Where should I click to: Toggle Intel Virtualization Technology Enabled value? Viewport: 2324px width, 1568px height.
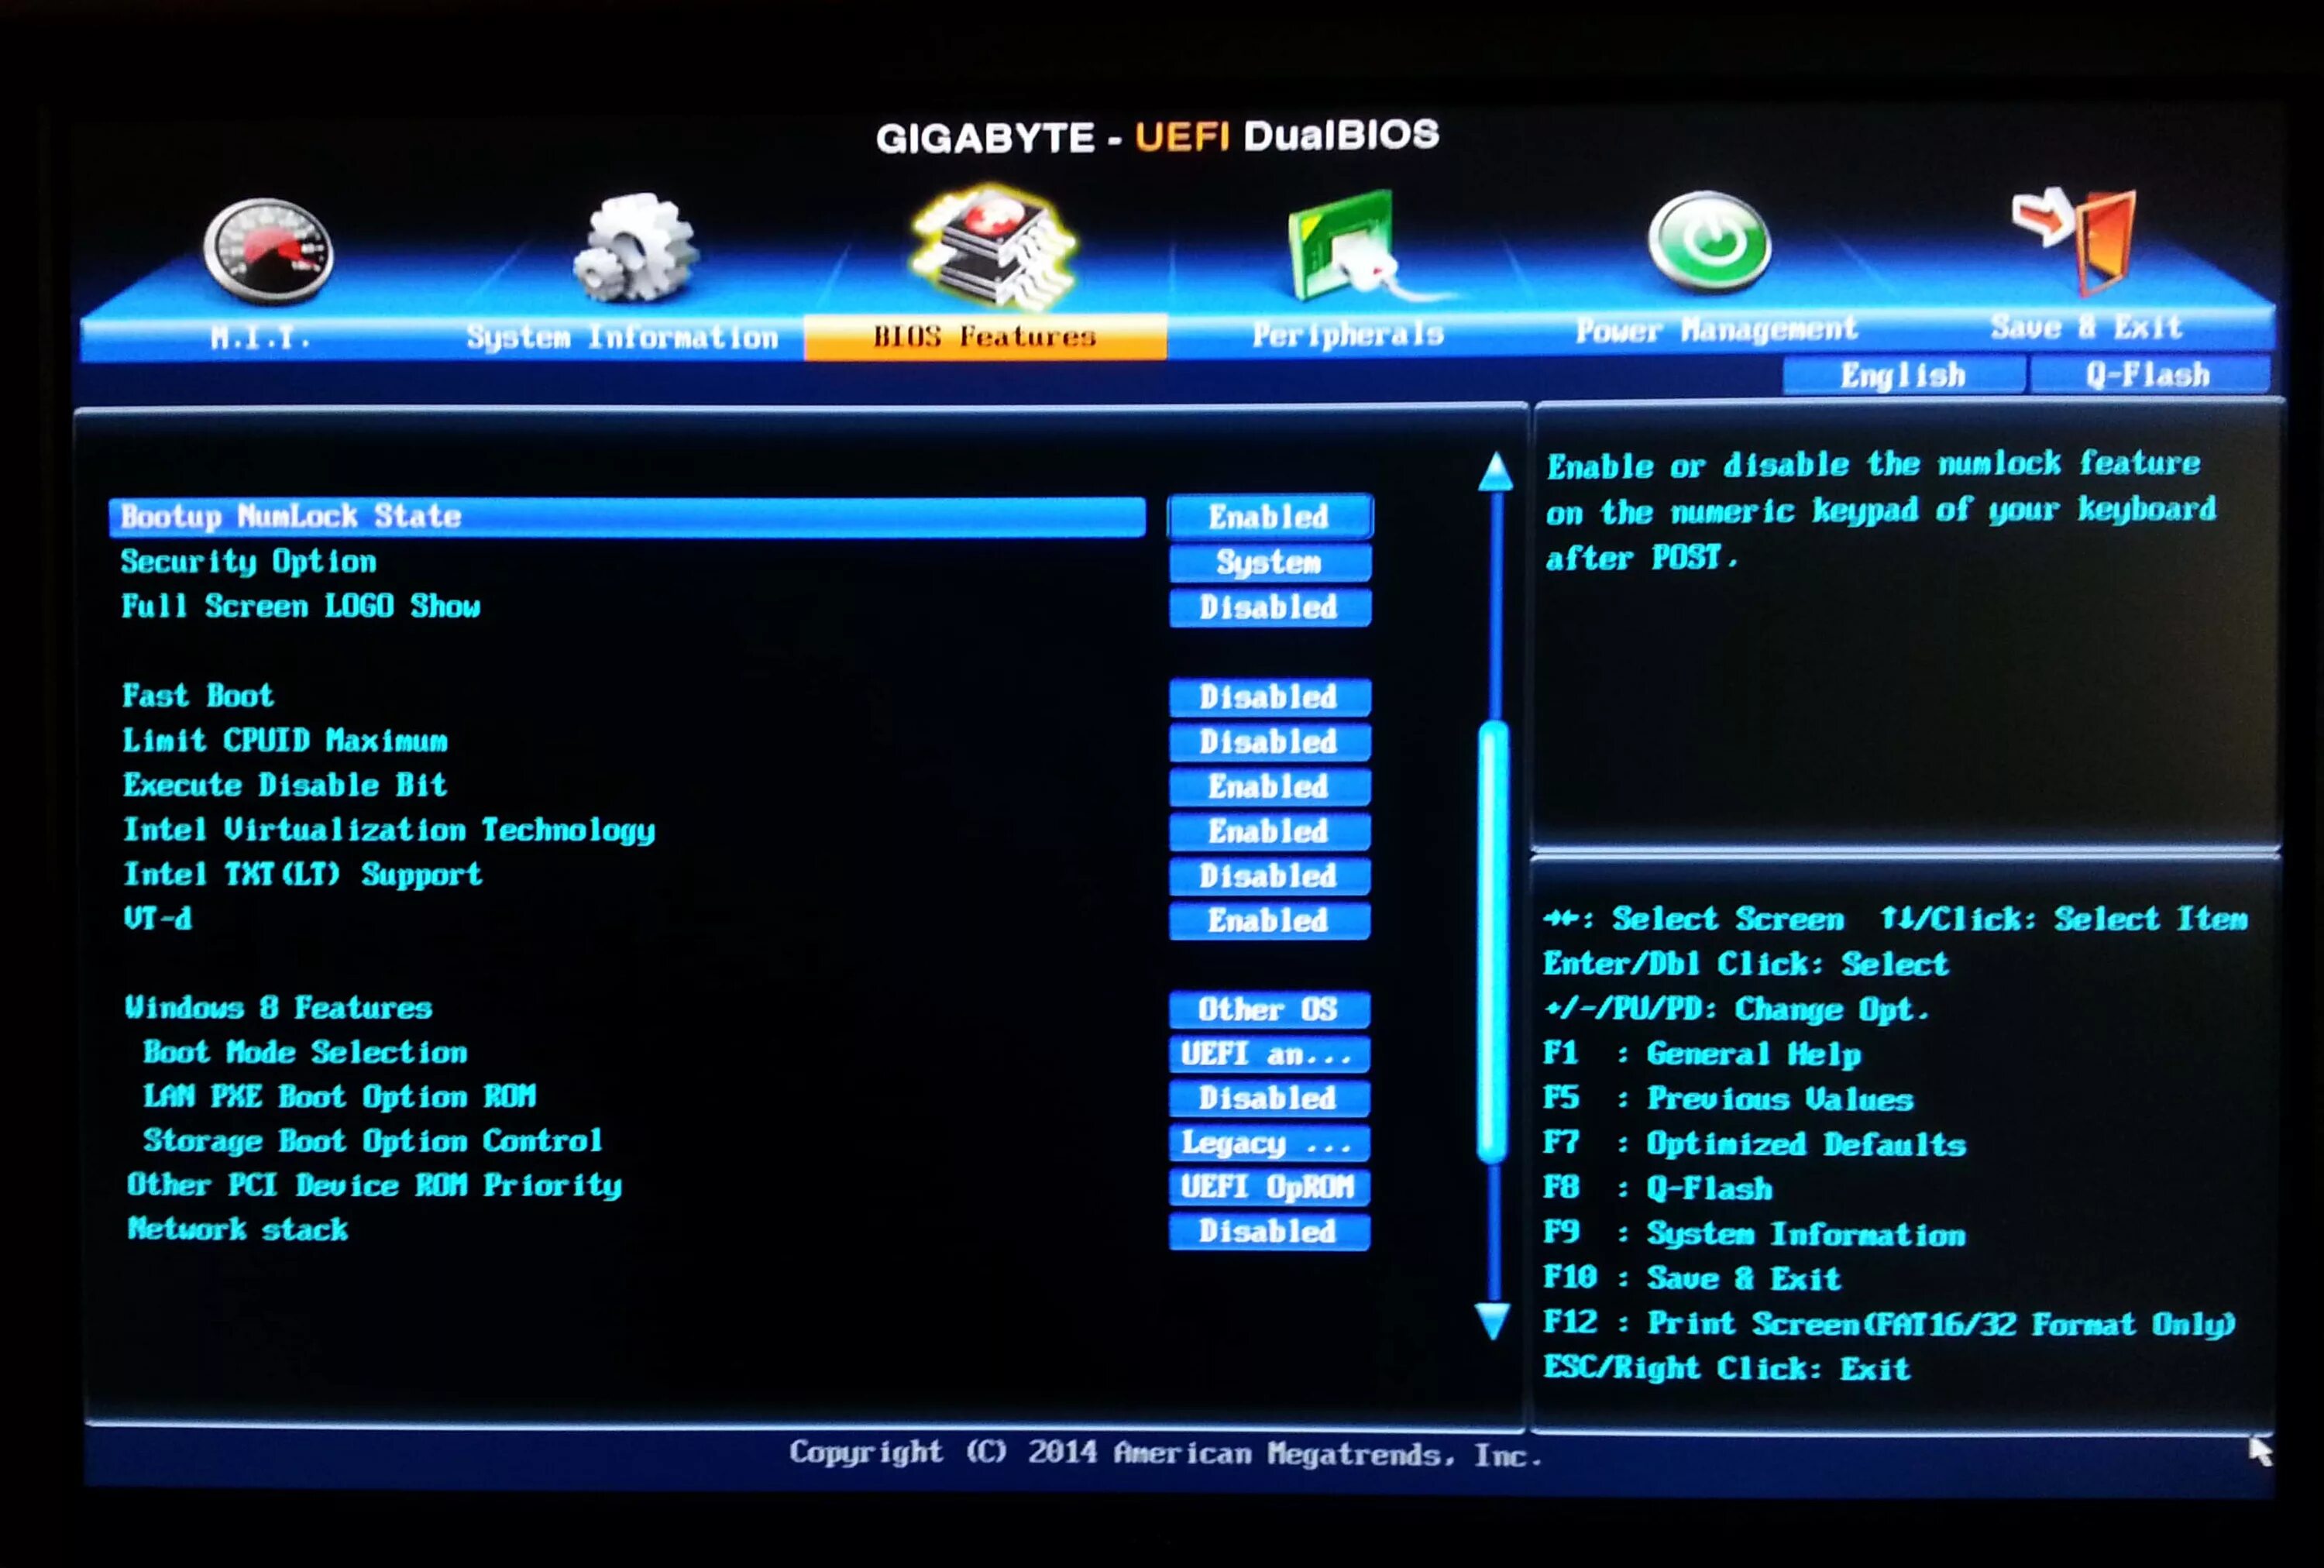[1269, 832]
